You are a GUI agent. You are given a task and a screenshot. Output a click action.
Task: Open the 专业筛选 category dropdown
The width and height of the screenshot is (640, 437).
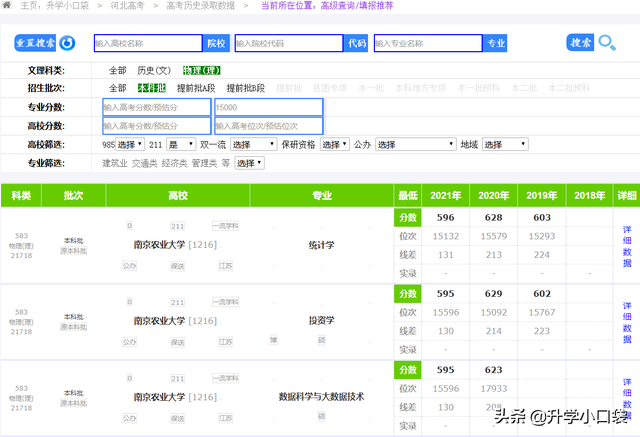tap(249, 163)
